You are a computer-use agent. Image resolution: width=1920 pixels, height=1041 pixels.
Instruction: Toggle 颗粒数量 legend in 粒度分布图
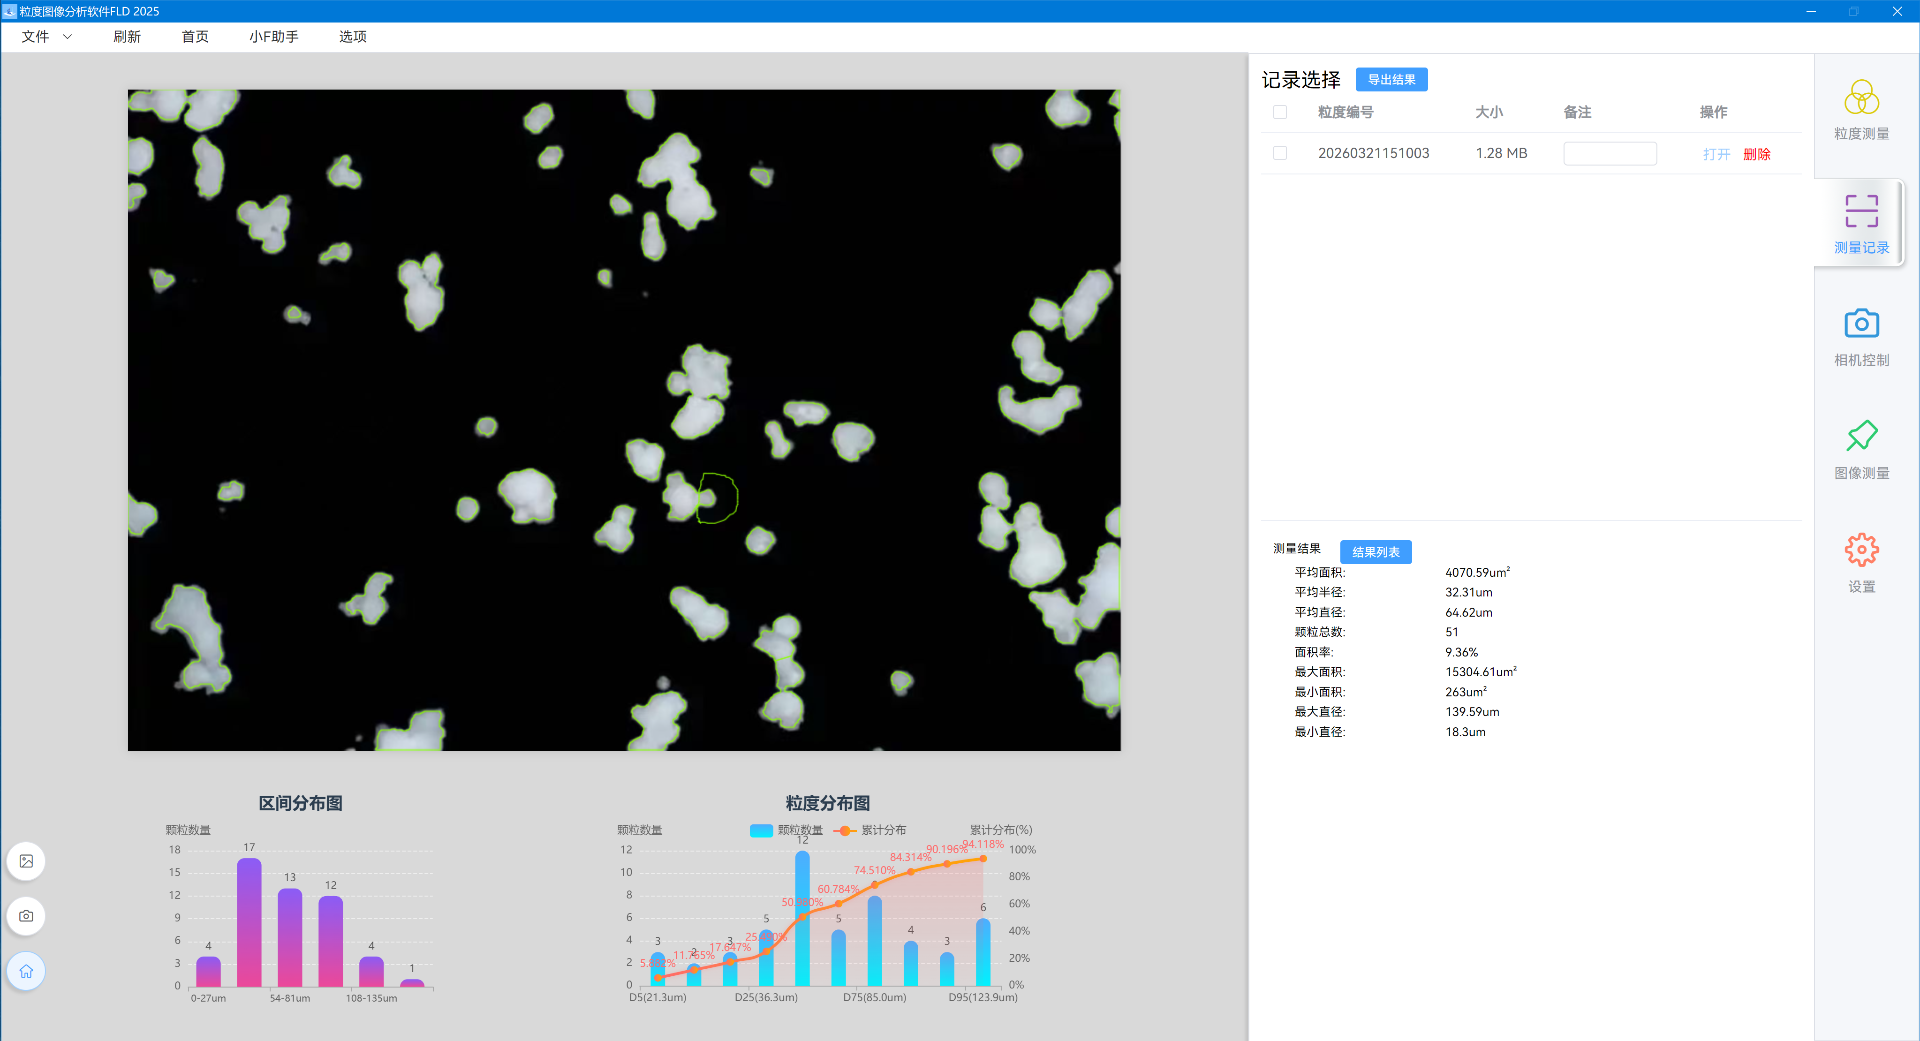(x=786, y=830)
